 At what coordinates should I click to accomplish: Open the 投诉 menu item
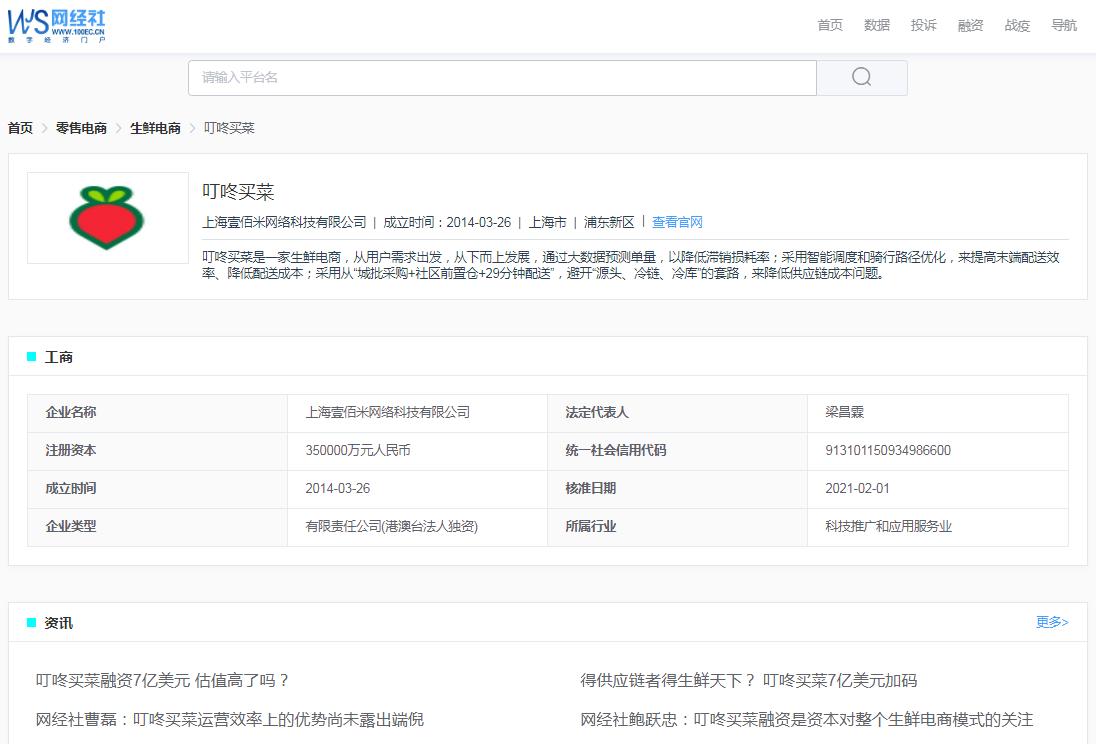click(923, 25)
